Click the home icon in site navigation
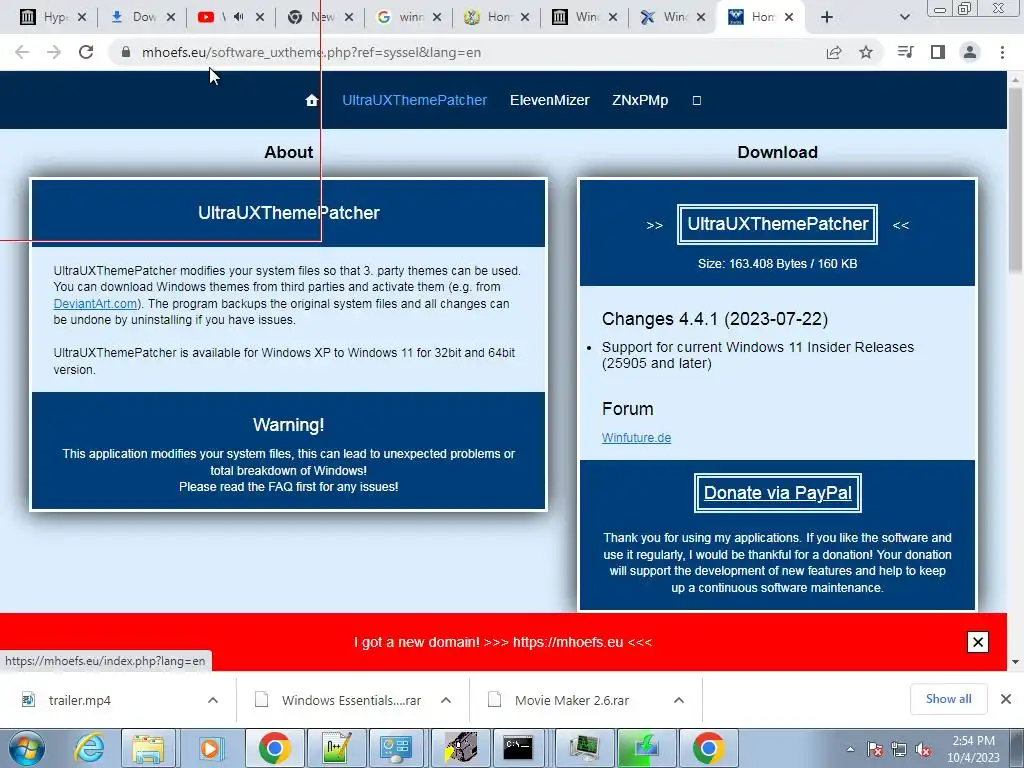The image size is (1024, 768). click(312, 100)
